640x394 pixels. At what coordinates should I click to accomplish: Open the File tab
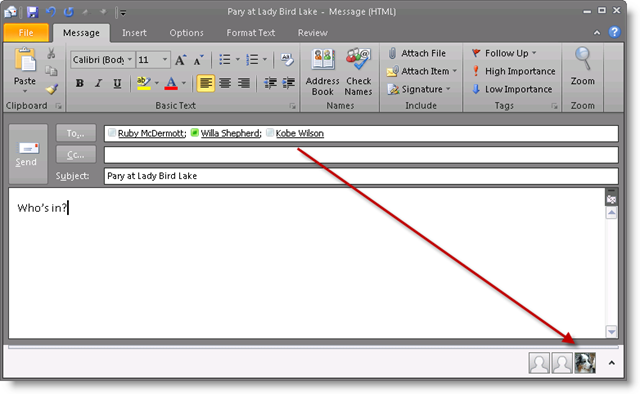tap(26, 33)
